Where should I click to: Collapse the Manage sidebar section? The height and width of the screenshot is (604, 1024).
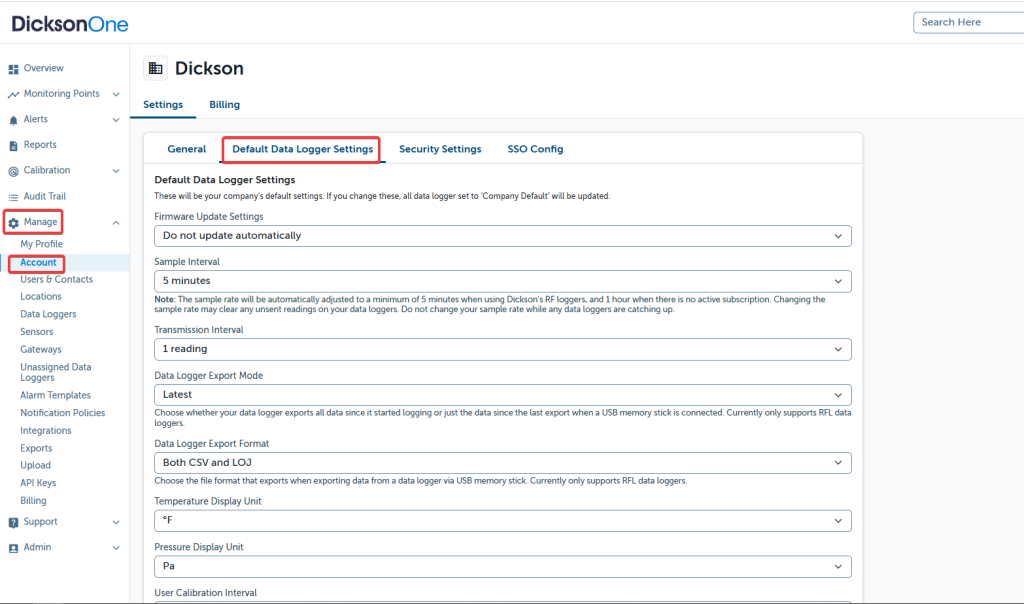(x=116, y=222)
